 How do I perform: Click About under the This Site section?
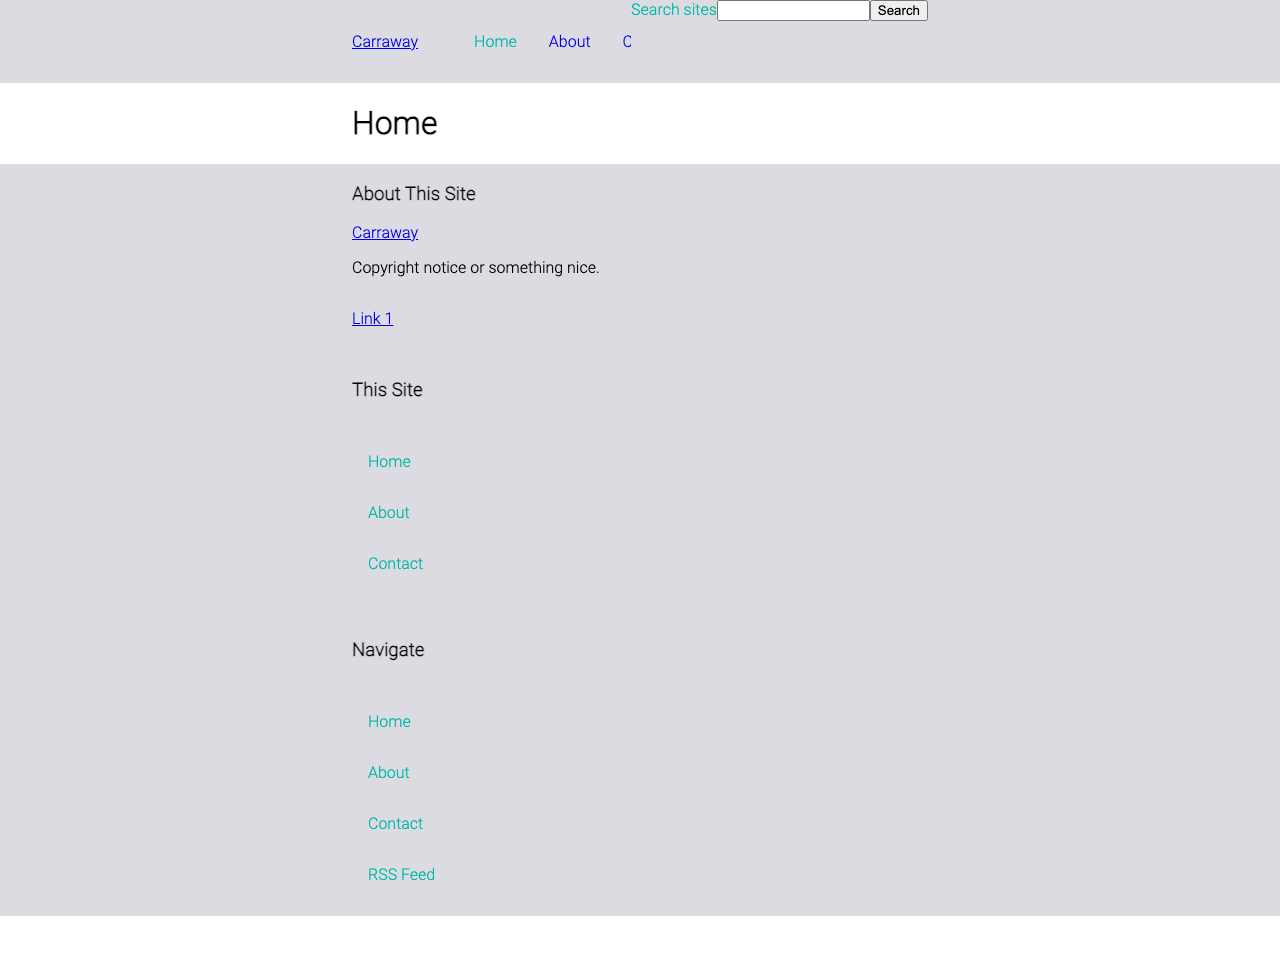(x=388, y=513)
